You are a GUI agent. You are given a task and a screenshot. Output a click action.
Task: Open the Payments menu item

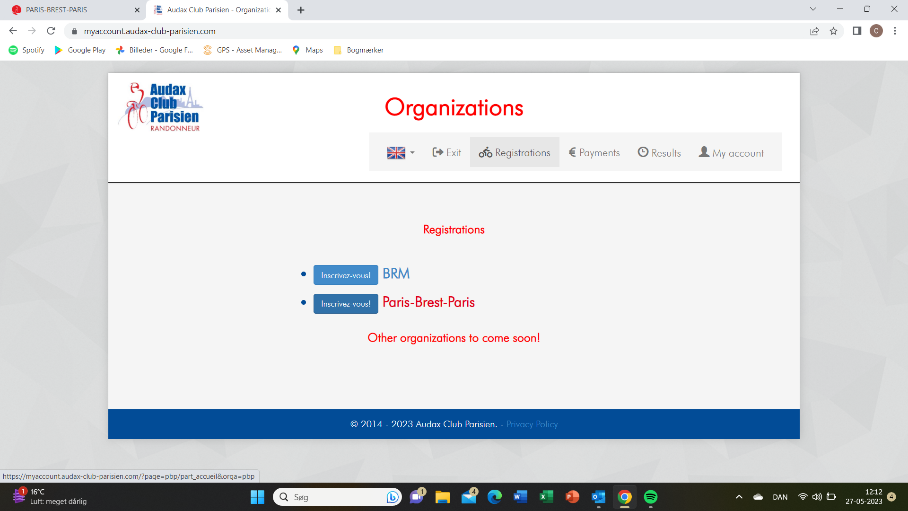[594, 152]
